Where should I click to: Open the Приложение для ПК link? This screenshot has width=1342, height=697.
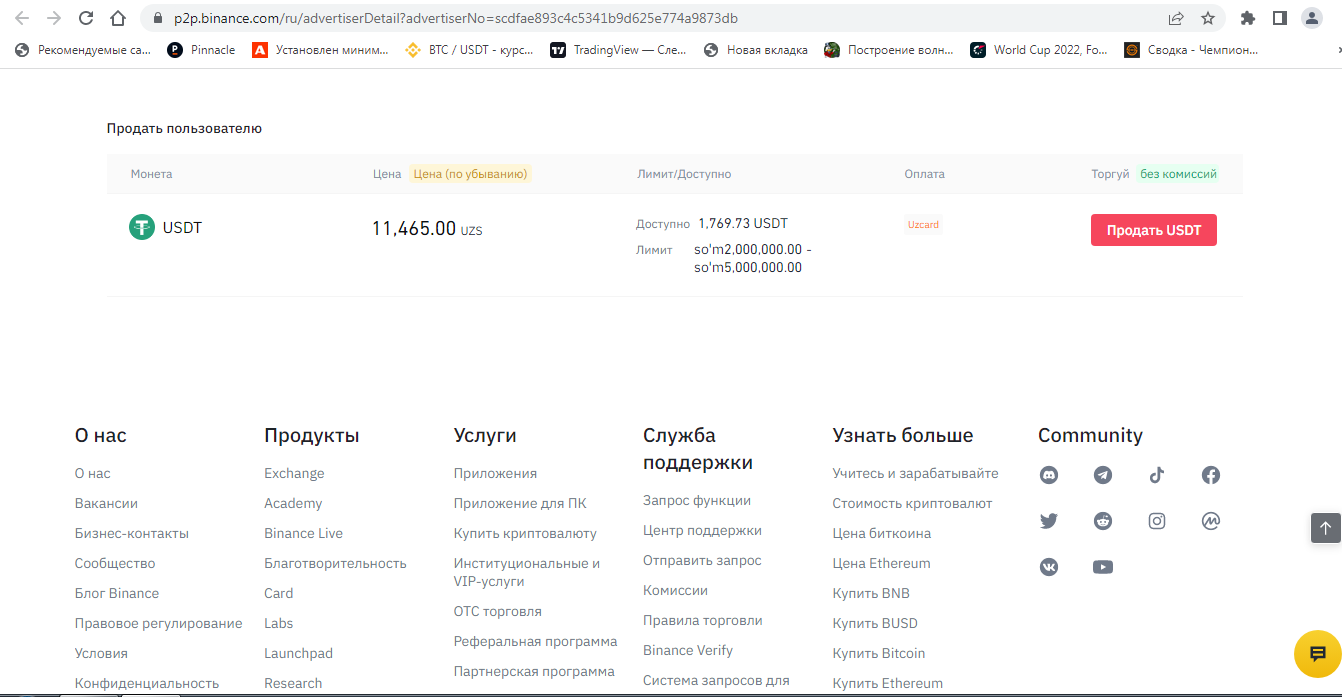(x=520, y=503)
